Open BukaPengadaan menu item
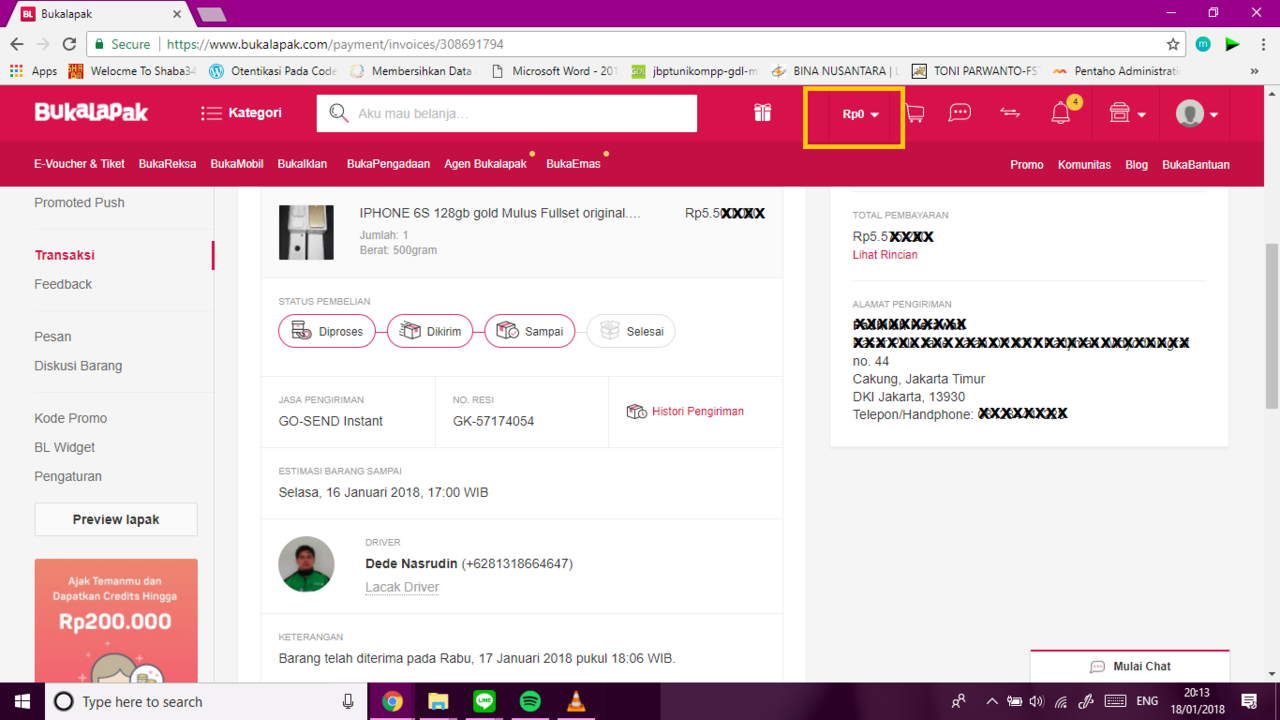 pos(388,164)
